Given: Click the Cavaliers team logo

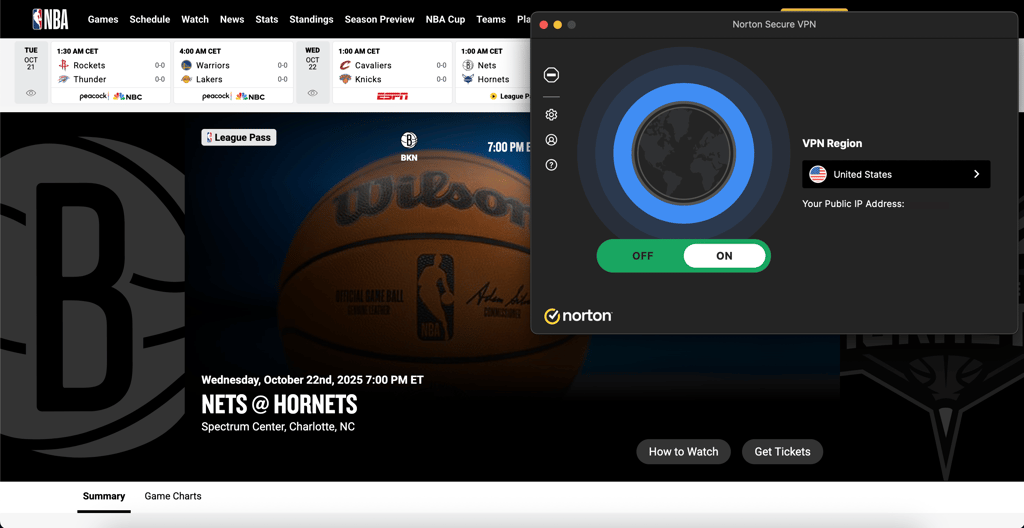Looking at the screenshot, I should coord(345,65).
